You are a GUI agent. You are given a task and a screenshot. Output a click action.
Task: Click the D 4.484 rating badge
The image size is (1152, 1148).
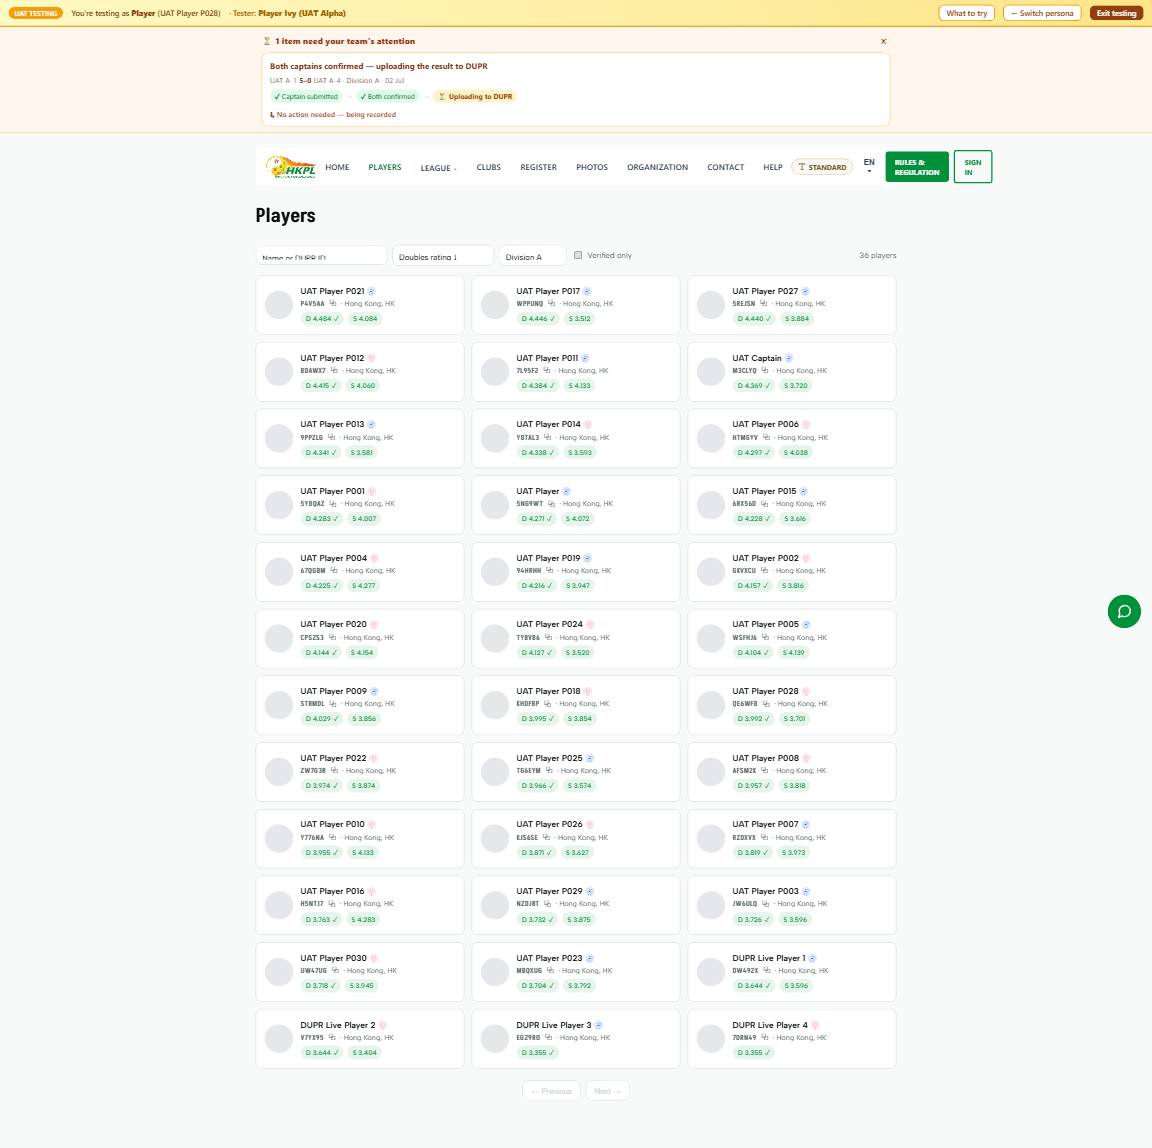pyautogui.click(x=321, y=319)
